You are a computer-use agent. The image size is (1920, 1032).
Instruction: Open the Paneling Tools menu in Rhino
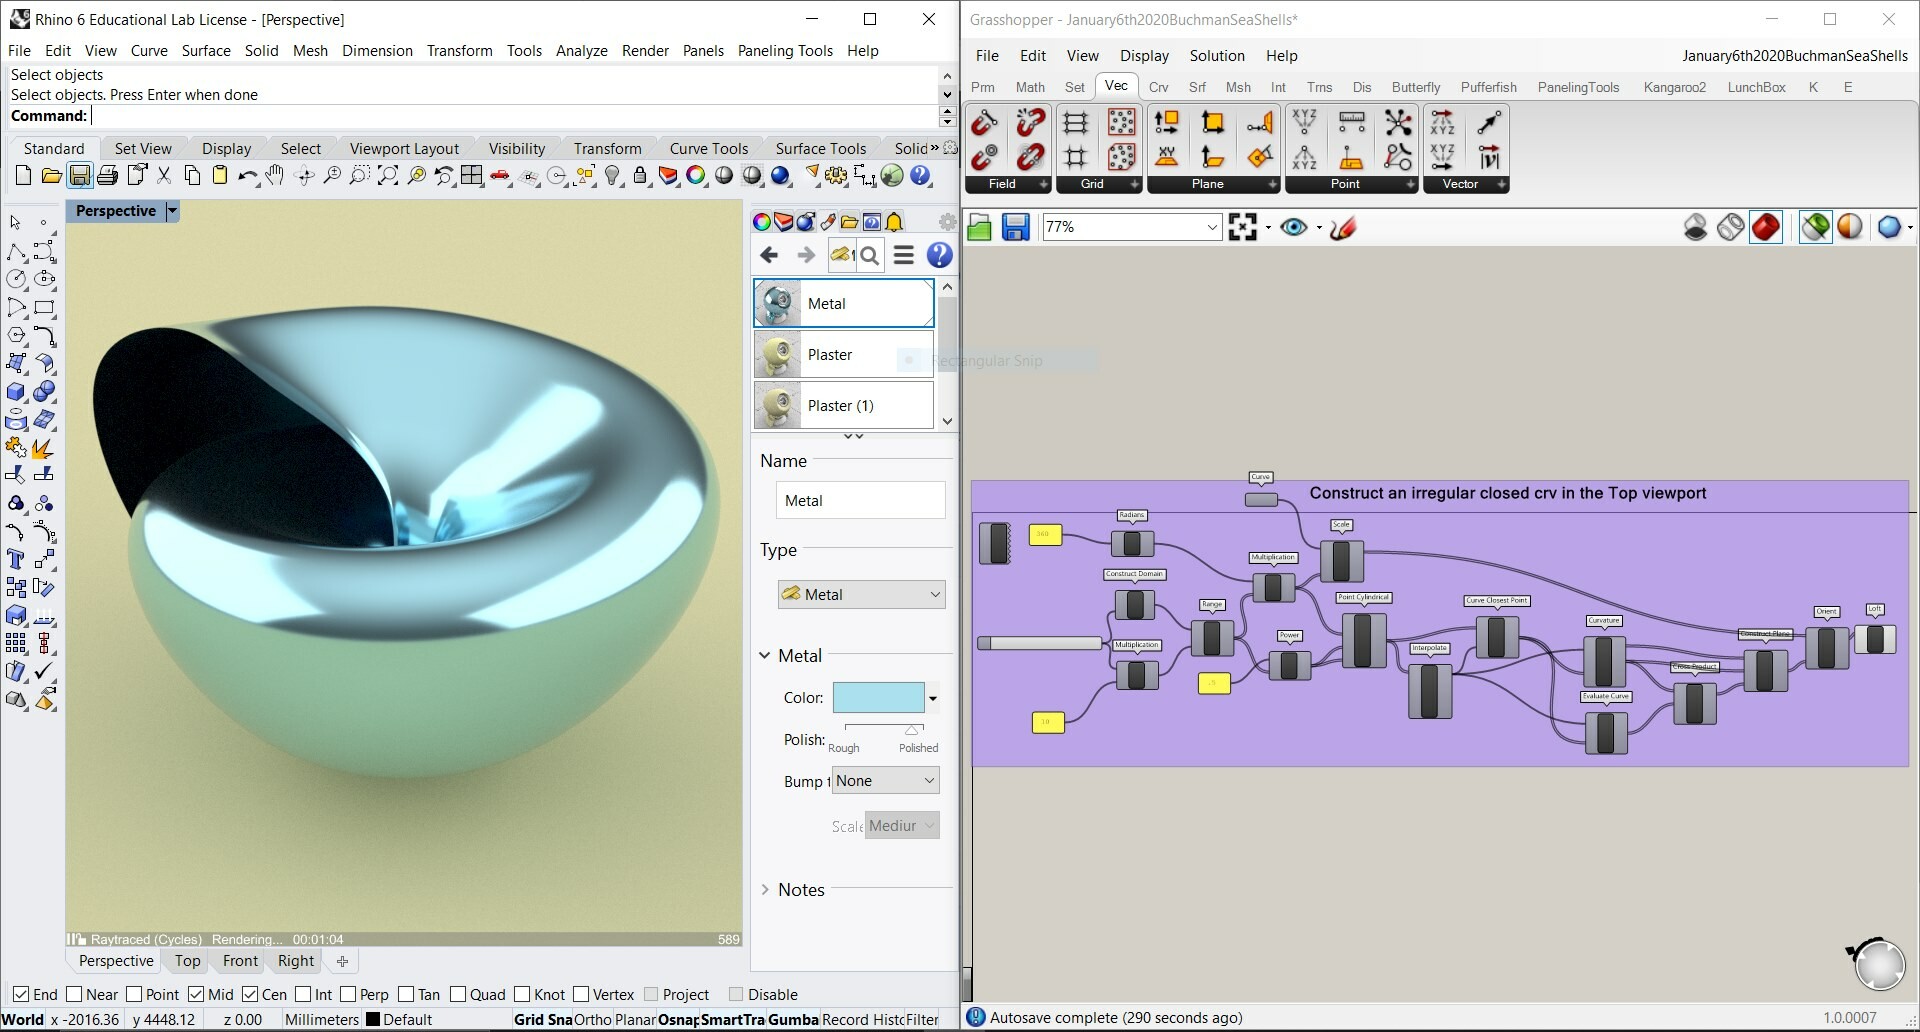tap(784, 50)
